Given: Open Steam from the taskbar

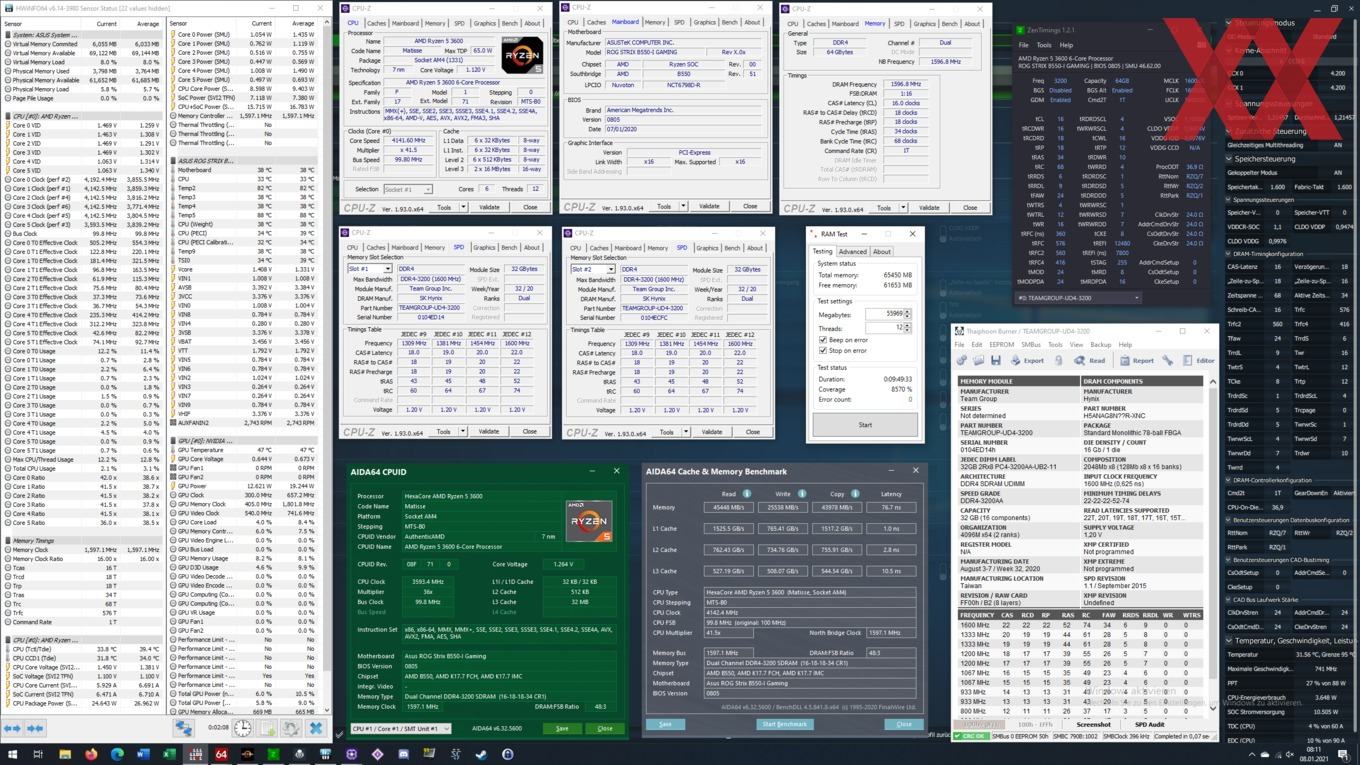Looking at the screenshot, I should 481,755.
